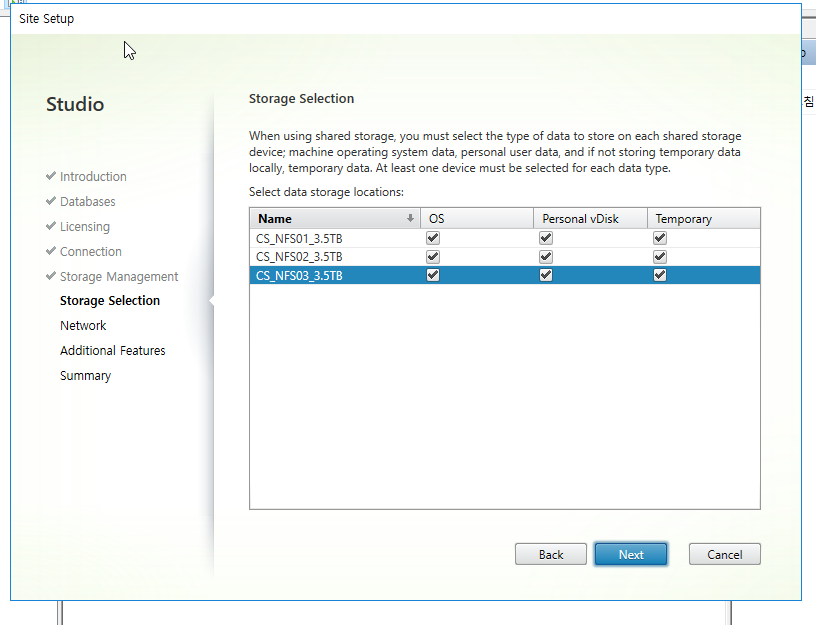Check OS box for CS_NFS01_3.5TB

432,238
